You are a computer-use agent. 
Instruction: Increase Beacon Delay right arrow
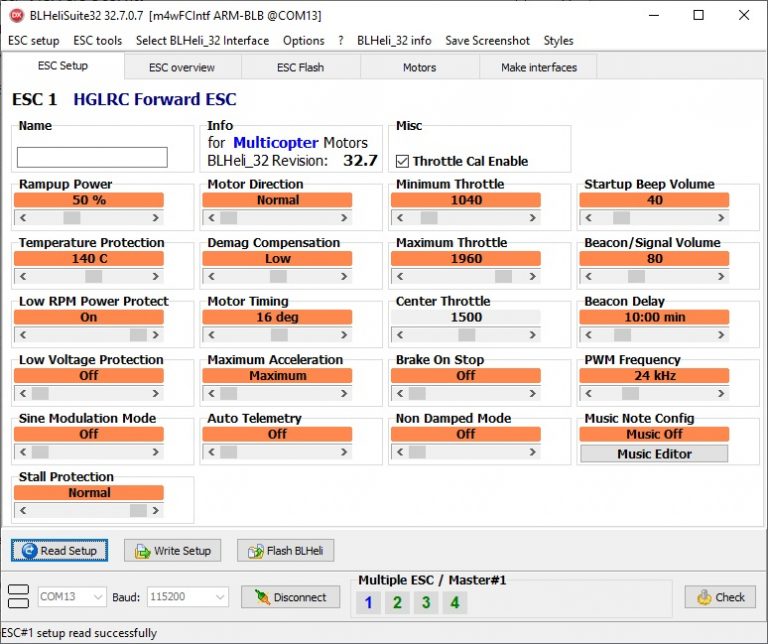coord(721,334)
